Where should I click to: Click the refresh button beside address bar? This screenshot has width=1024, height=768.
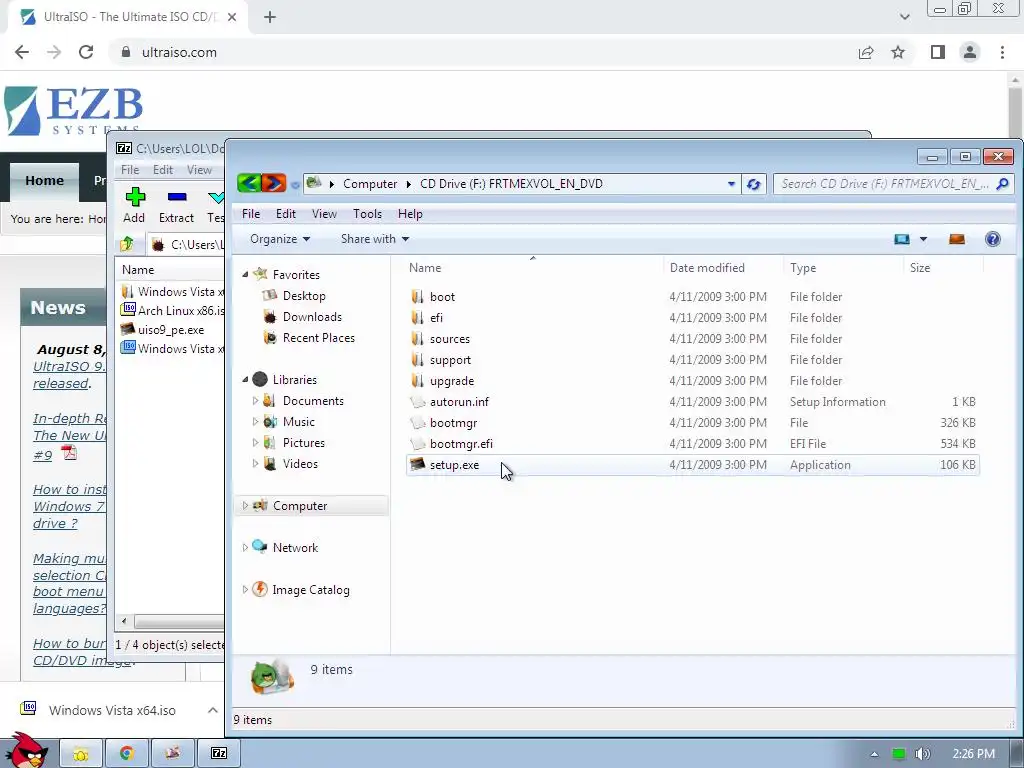pyautogui.click(x=754, y=184)
